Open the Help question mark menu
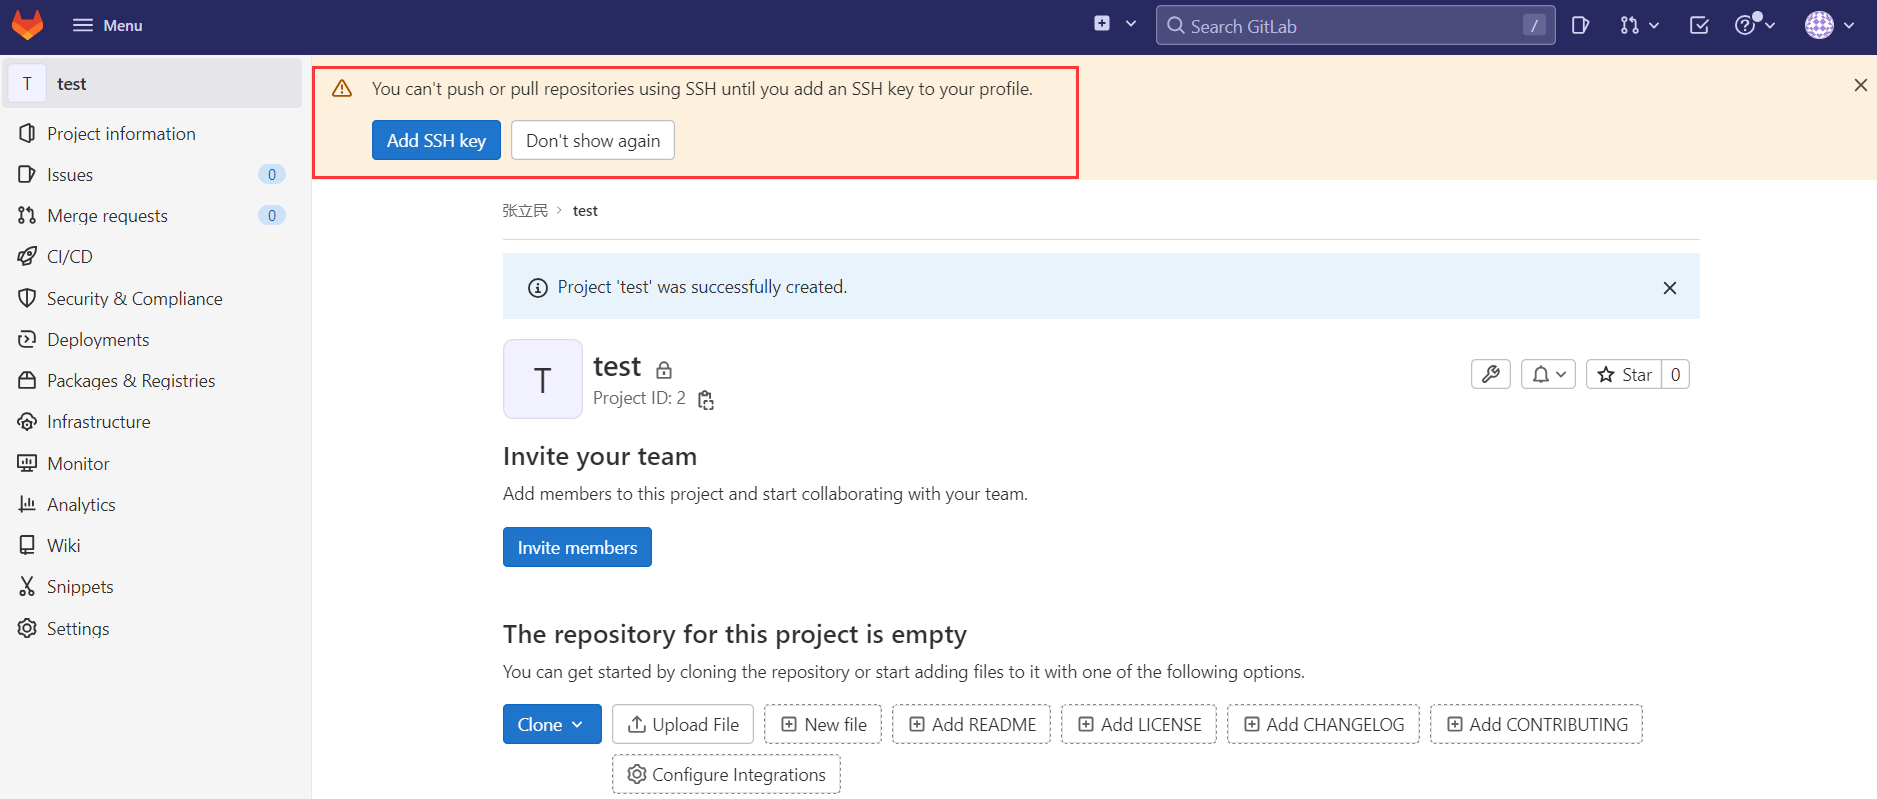Screen dimensions: 1877x799 [x=1755, y=26]
